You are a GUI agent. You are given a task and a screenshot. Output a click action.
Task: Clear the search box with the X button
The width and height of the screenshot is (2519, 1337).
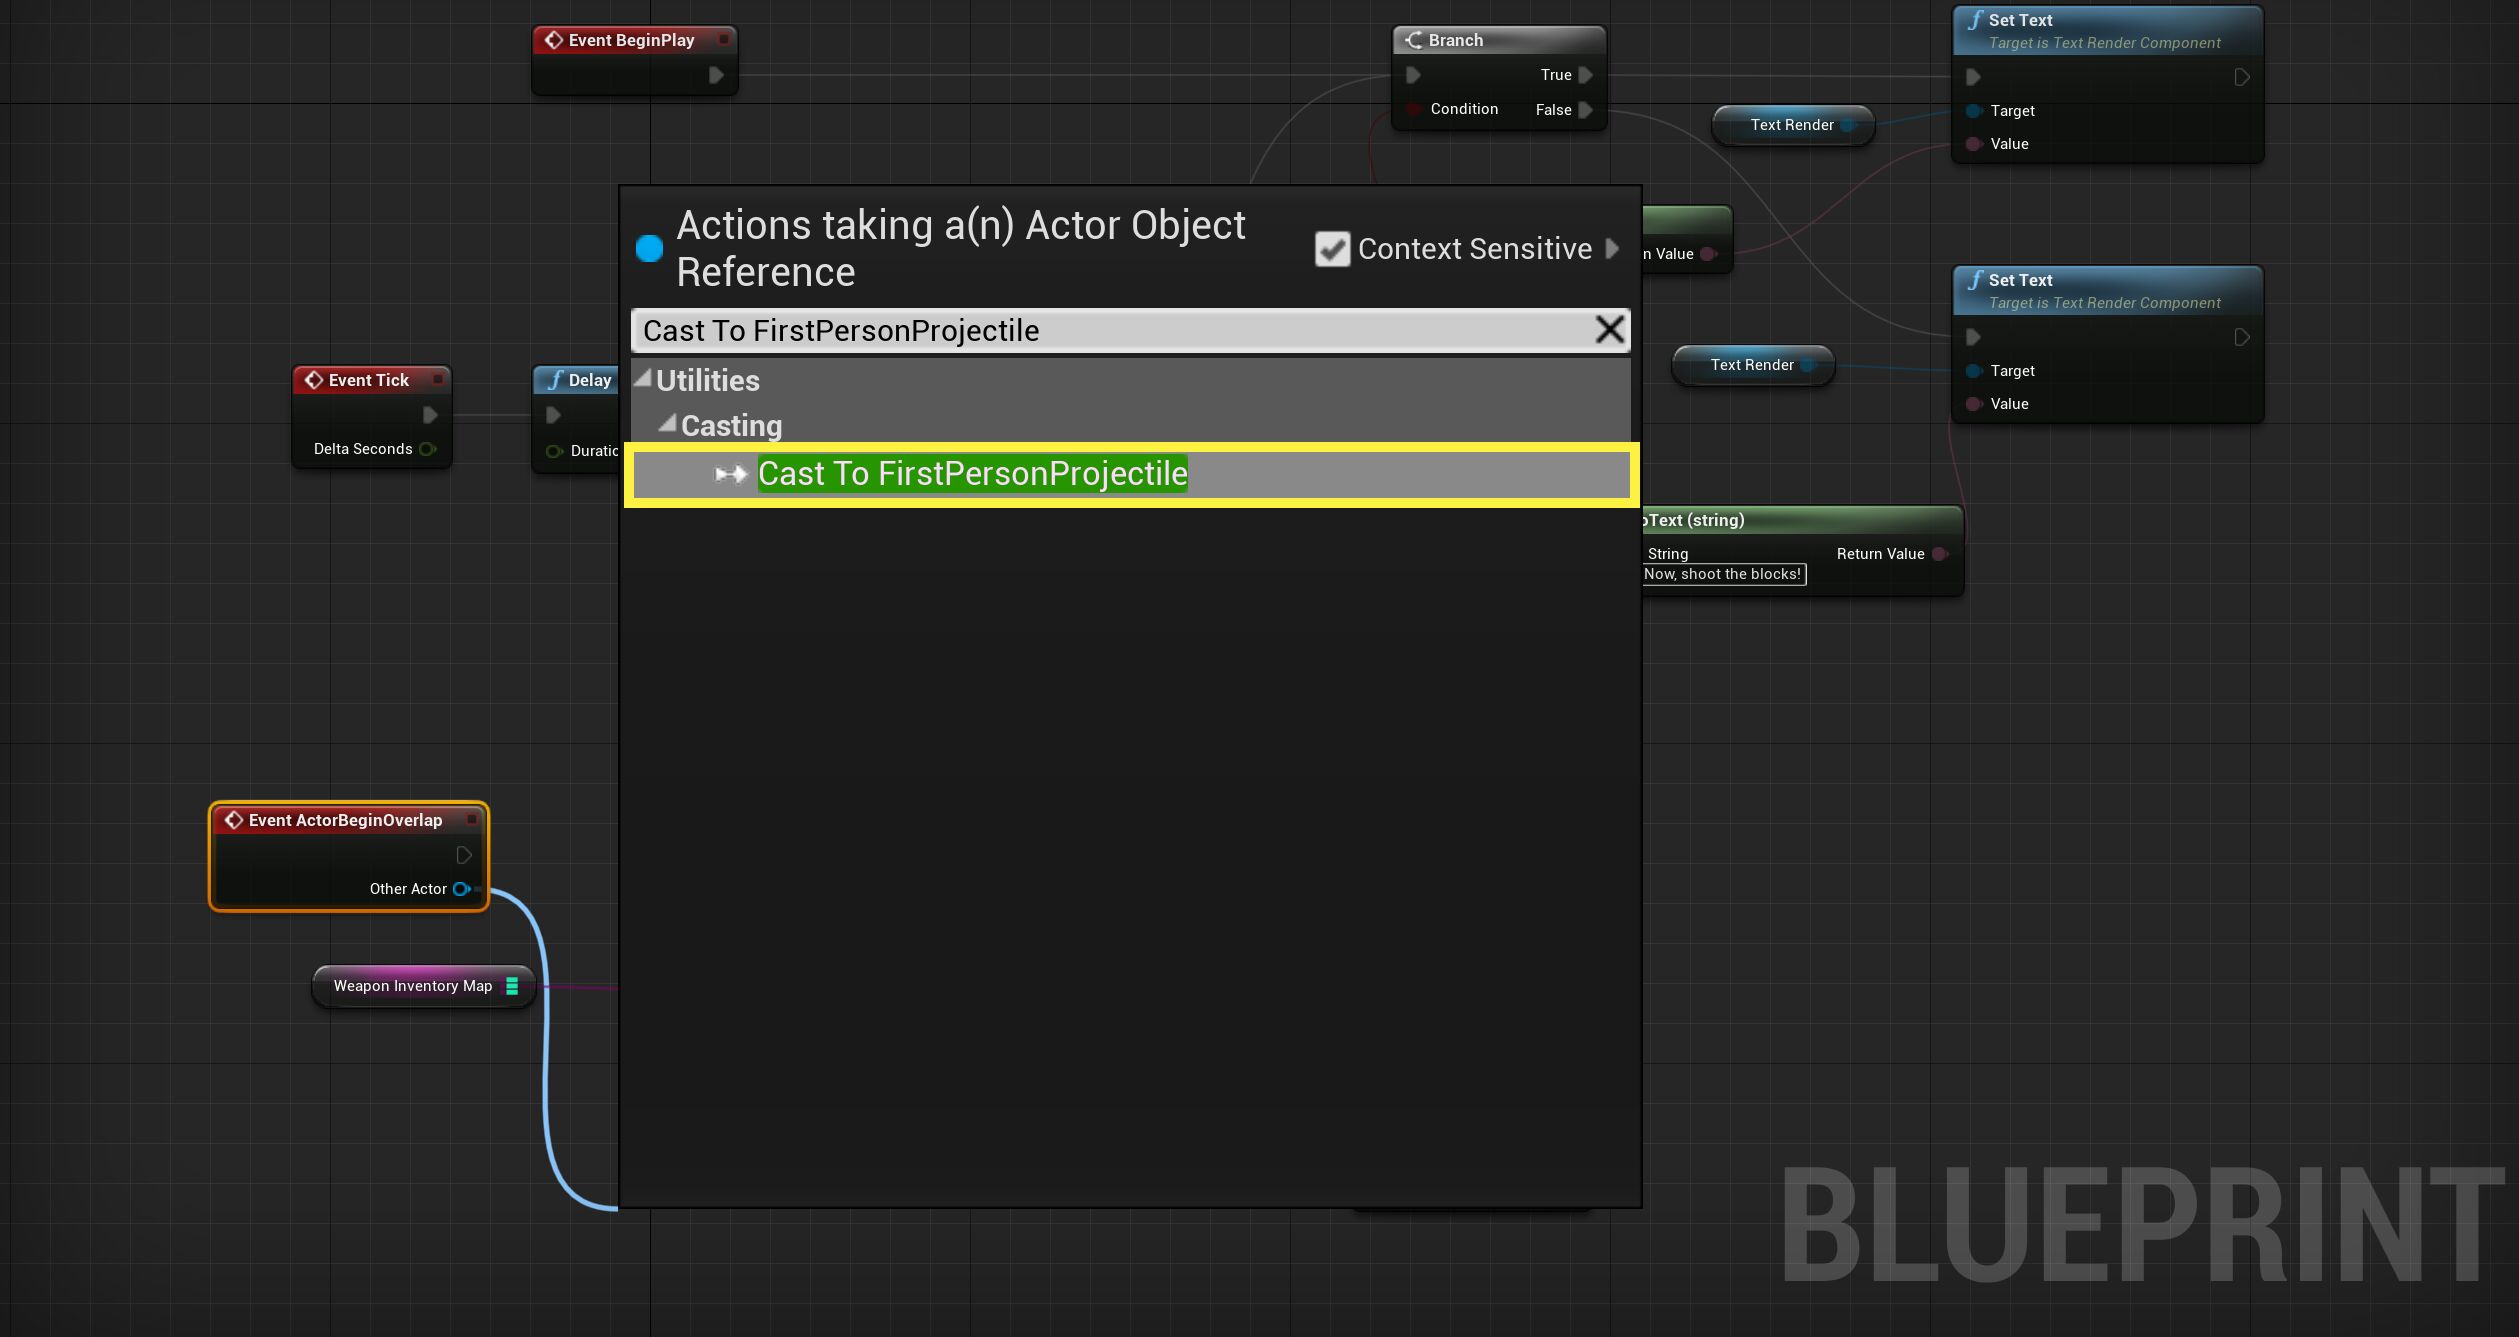(x=1609, y=330)
